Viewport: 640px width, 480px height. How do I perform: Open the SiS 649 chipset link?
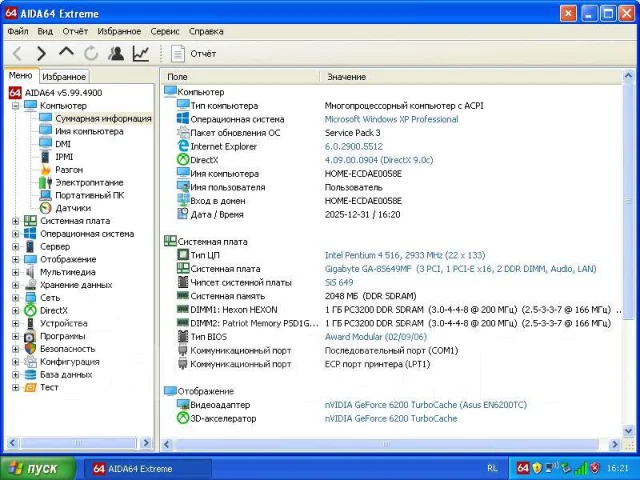(x=339, y=282)
